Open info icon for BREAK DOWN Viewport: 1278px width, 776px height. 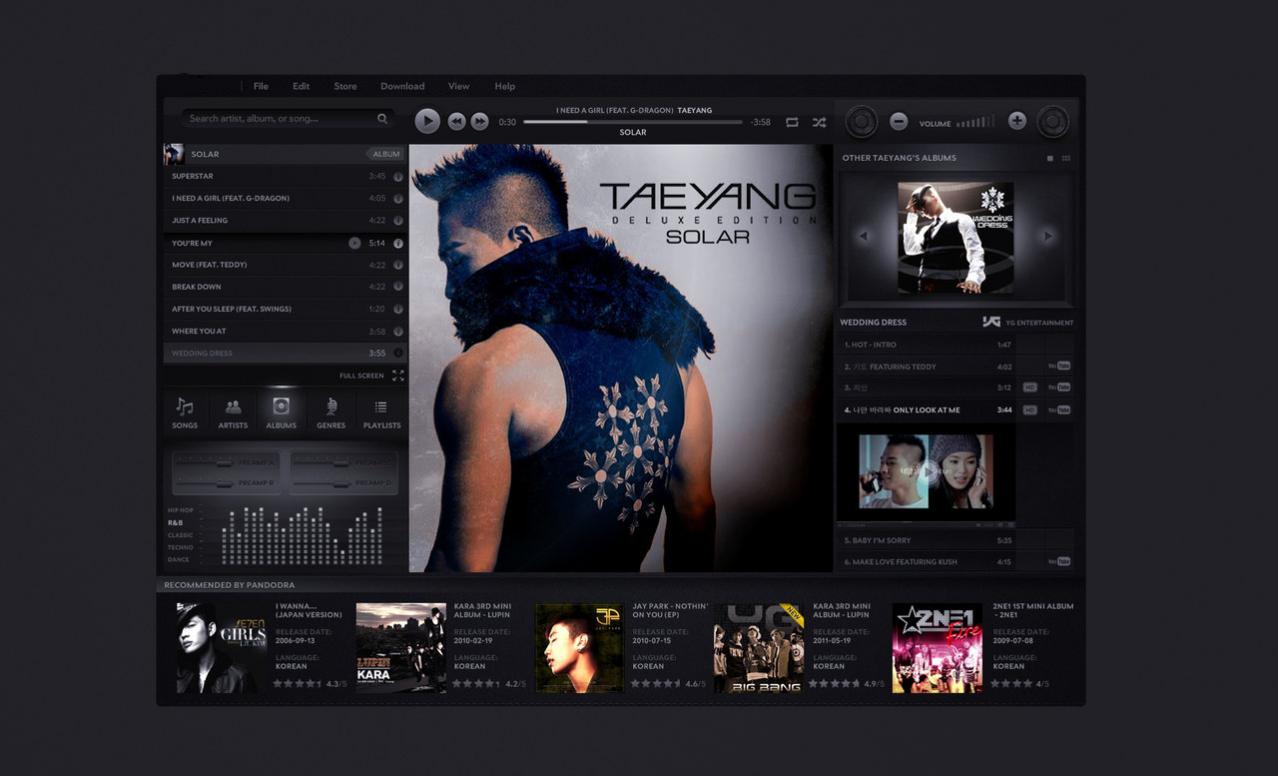click(398, 287)
